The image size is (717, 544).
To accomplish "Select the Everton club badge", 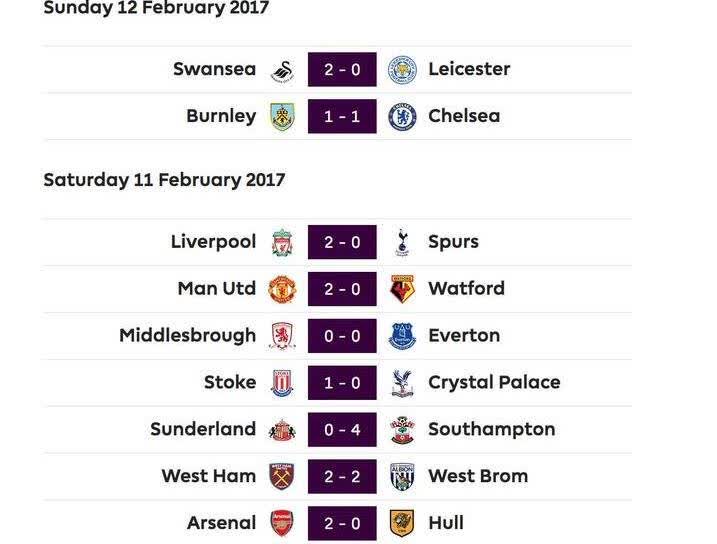I will [x=402, y=336].
